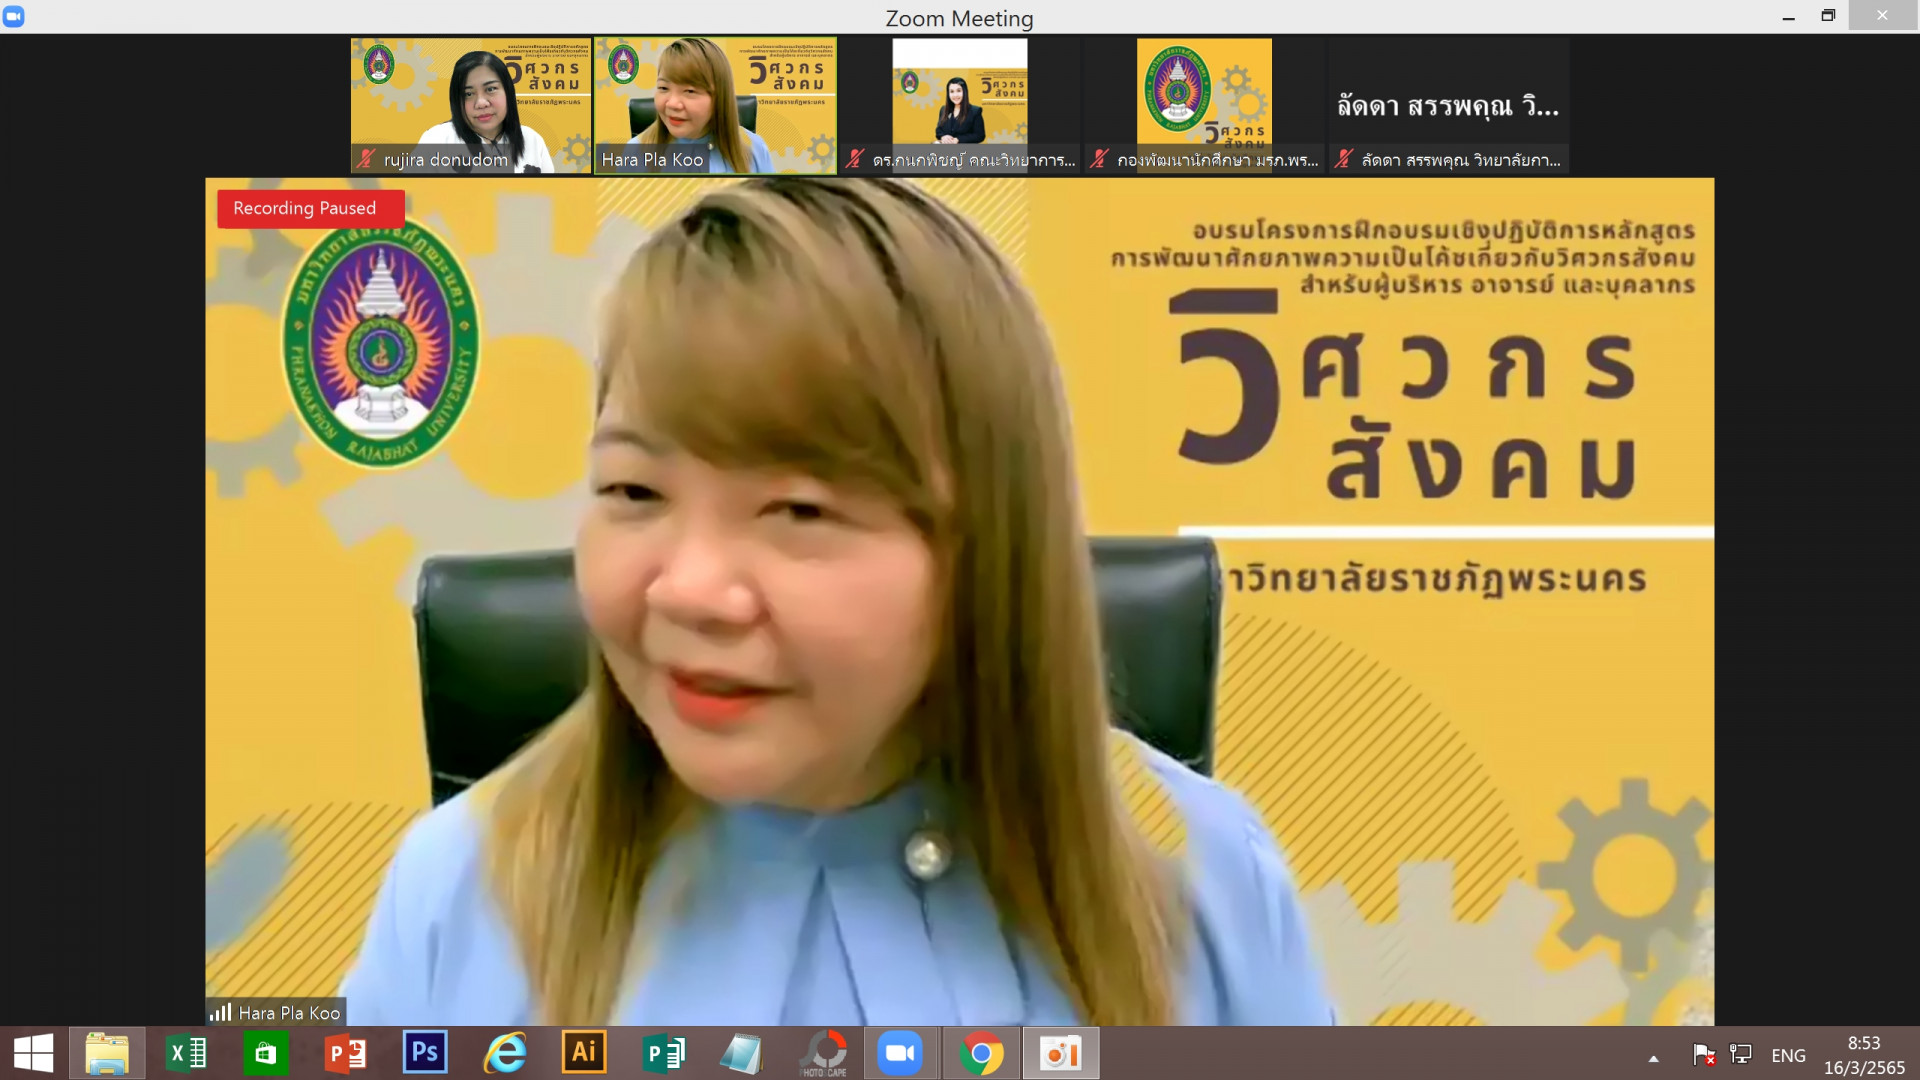Open File Explorer from the taskbar

[x=107, y=1053]
